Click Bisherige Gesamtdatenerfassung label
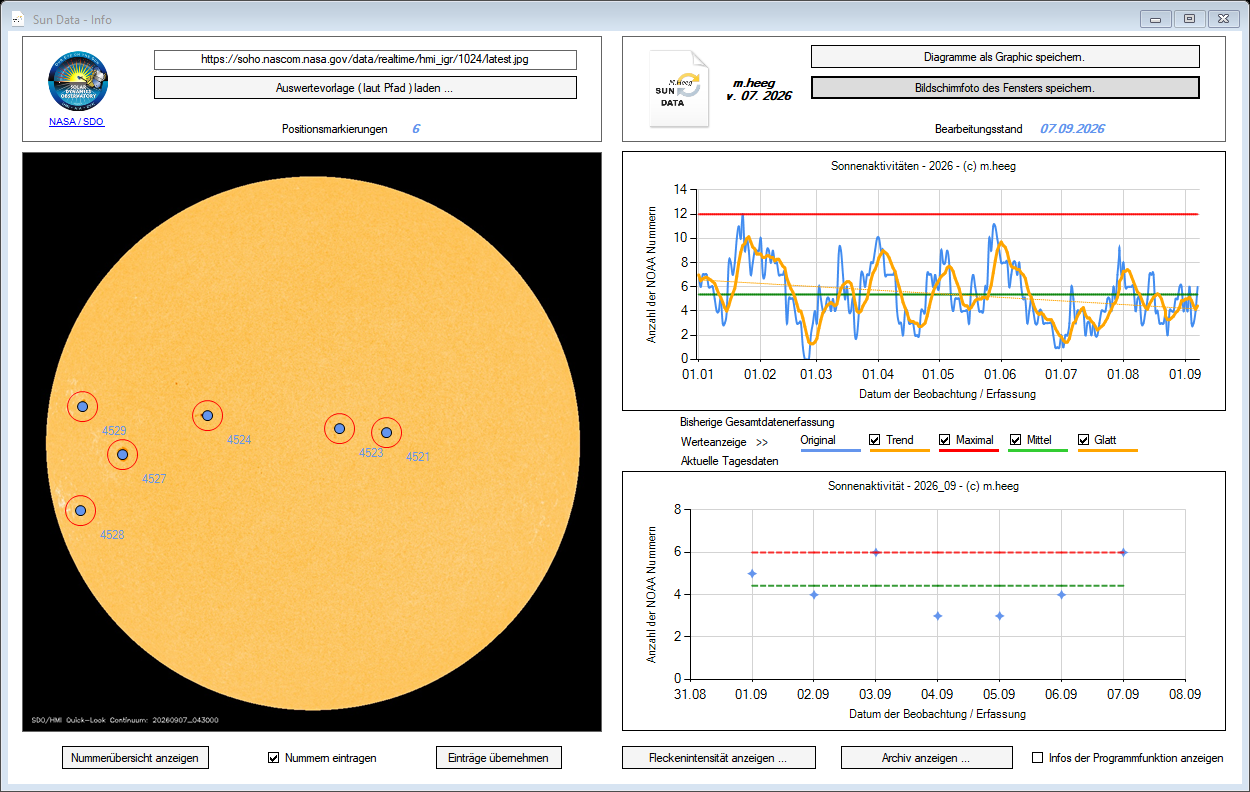1250x792 pixels. pyautogui.click(x=757, y=422)
